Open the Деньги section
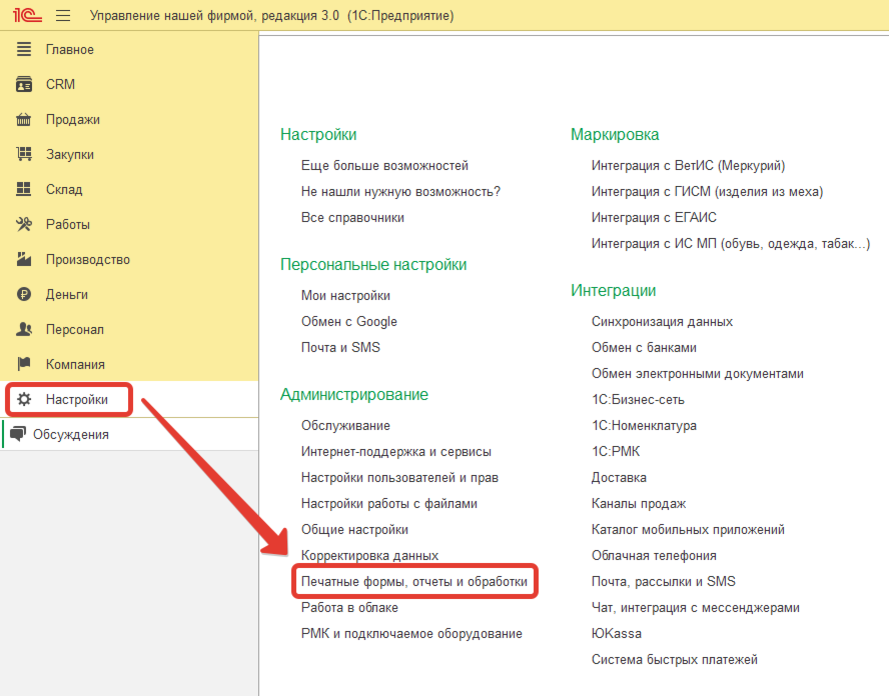This screenshot has height=696, width=889. (x=67, y=295)
